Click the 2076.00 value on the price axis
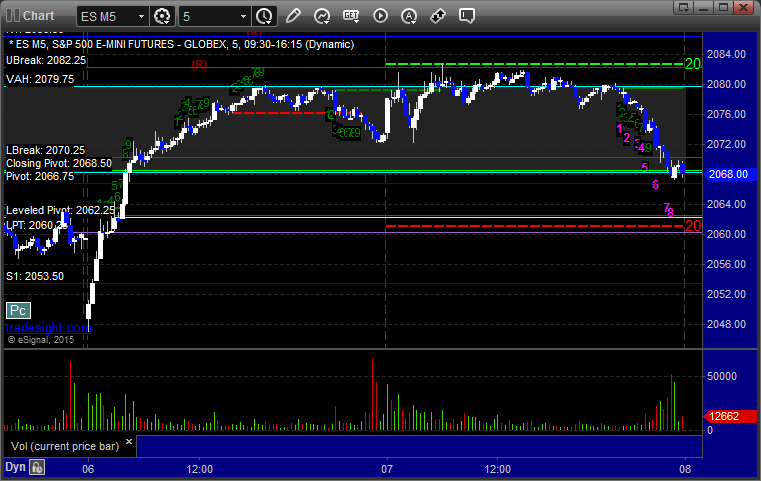This screenshot has width=761, height=481. (726, 115)
